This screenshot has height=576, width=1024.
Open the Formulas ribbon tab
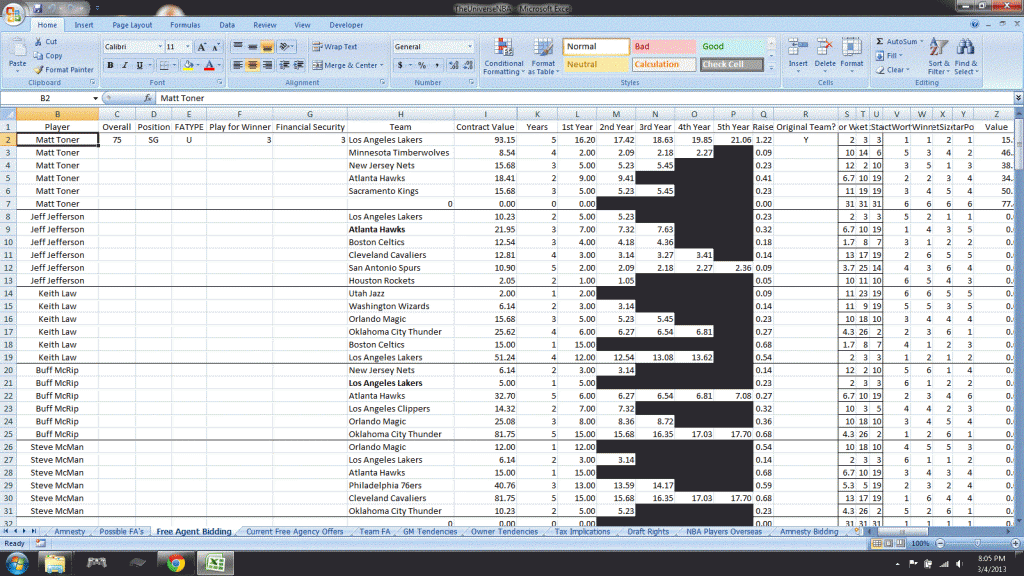[x=185, y=25]
